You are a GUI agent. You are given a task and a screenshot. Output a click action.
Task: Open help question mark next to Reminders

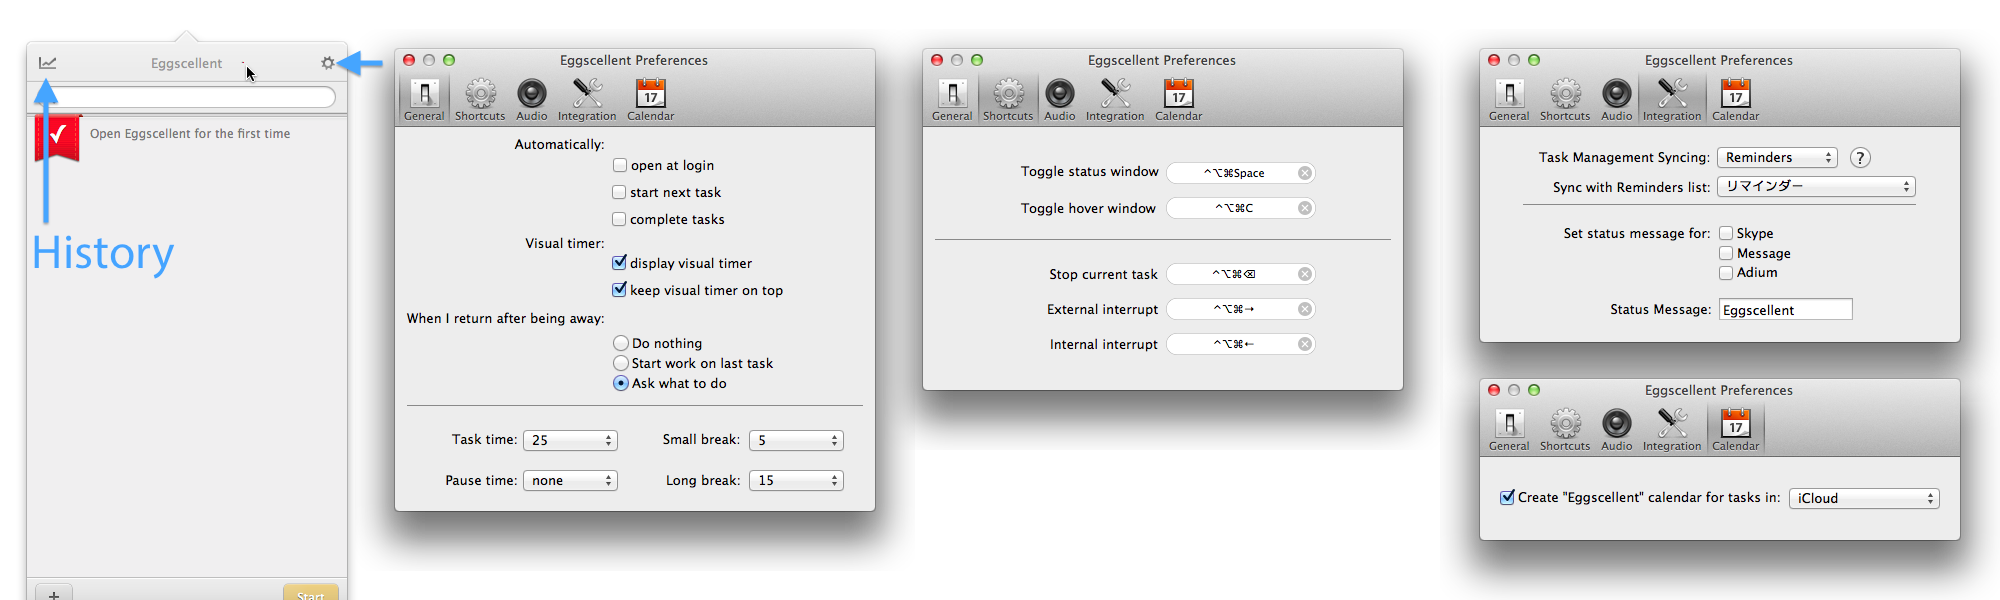[1860, 158]
